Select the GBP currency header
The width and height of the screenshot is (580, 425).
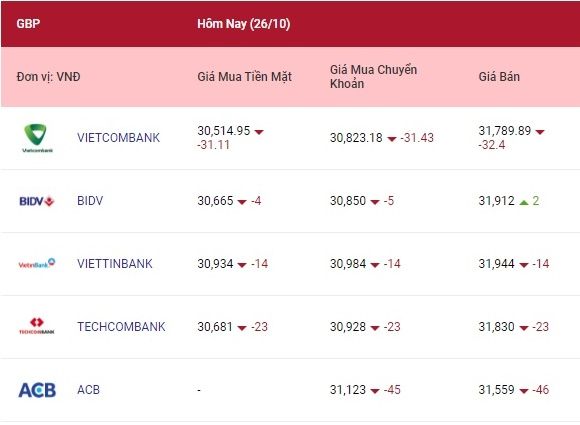(x=28, y=24)
